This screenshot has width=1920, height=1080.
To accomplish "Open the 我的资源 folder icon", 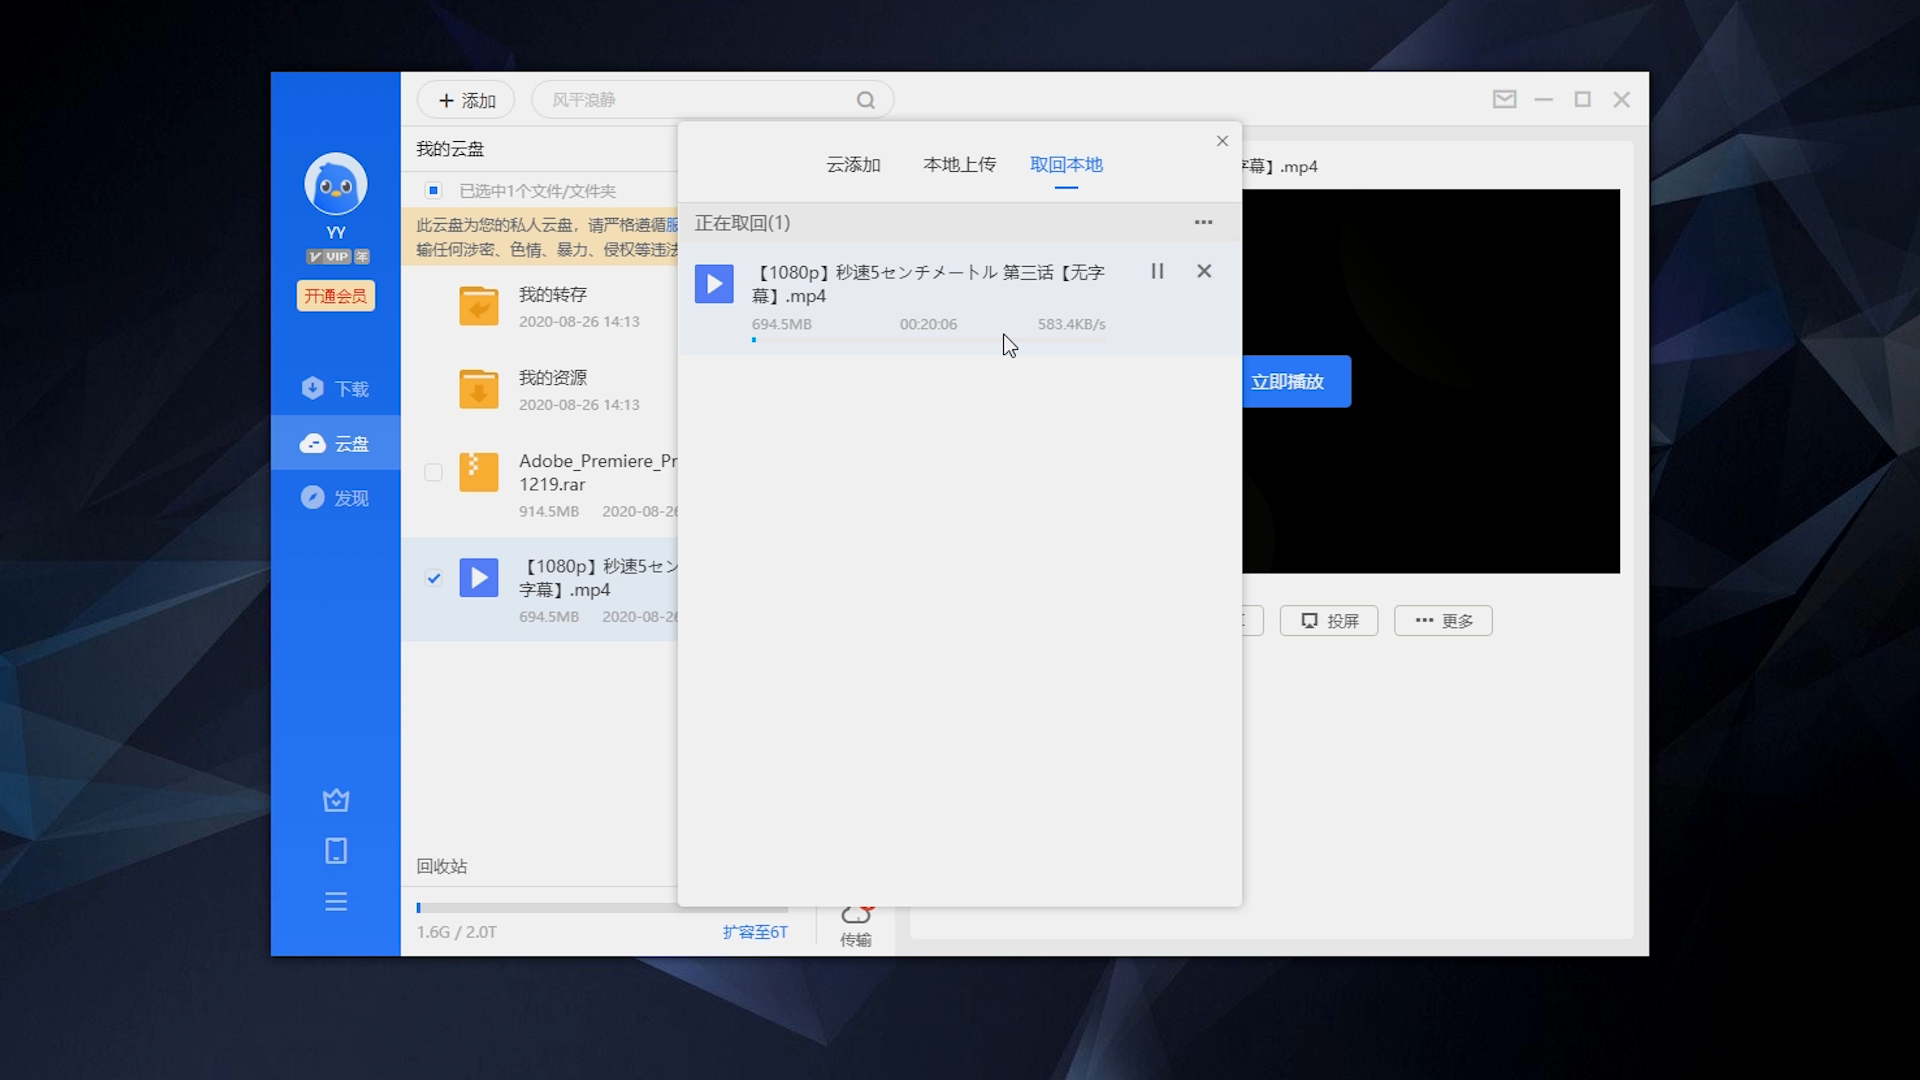I will (x=479, y=389).
